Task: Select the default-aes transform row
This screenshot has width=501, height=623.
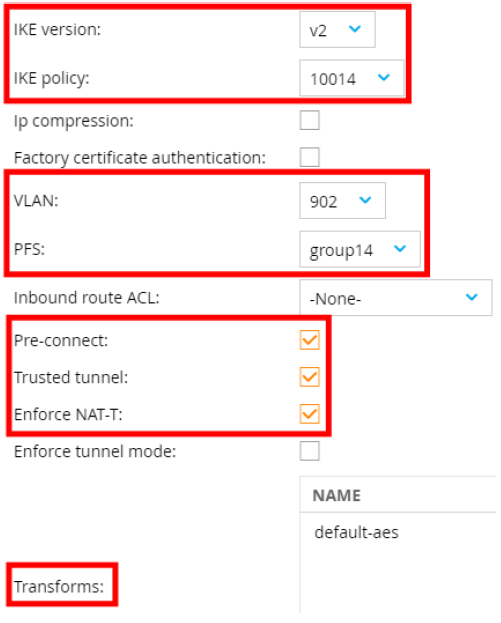Action: click(x=398, y=532)
